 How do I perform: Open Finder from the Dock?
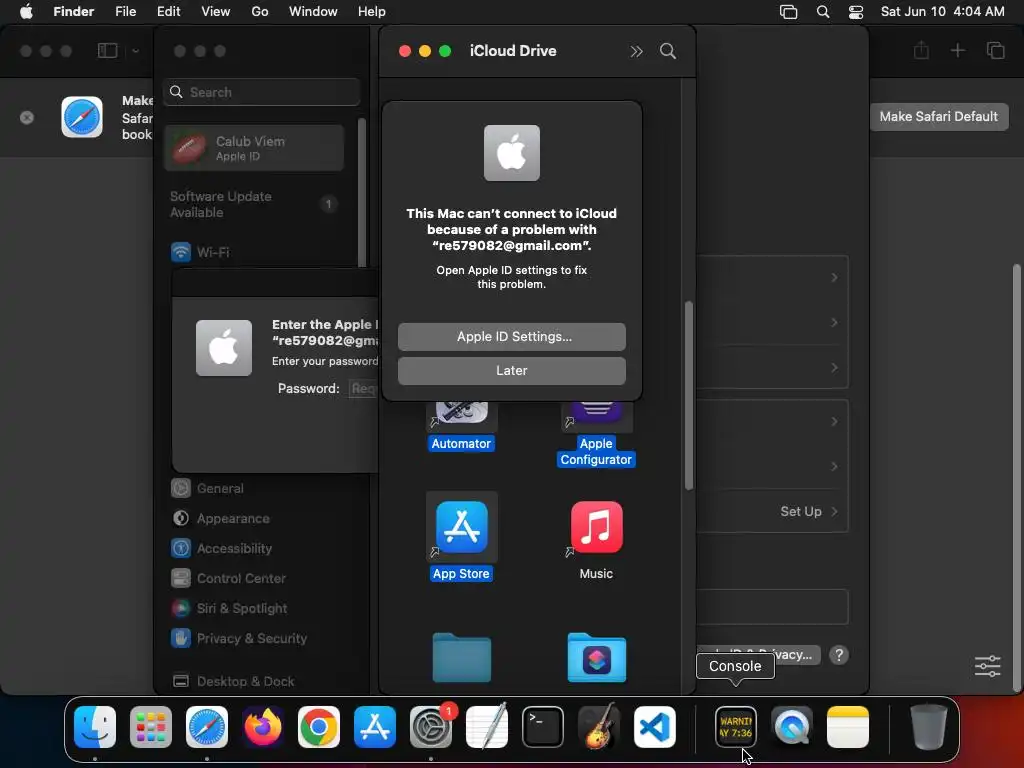[95, 727]
